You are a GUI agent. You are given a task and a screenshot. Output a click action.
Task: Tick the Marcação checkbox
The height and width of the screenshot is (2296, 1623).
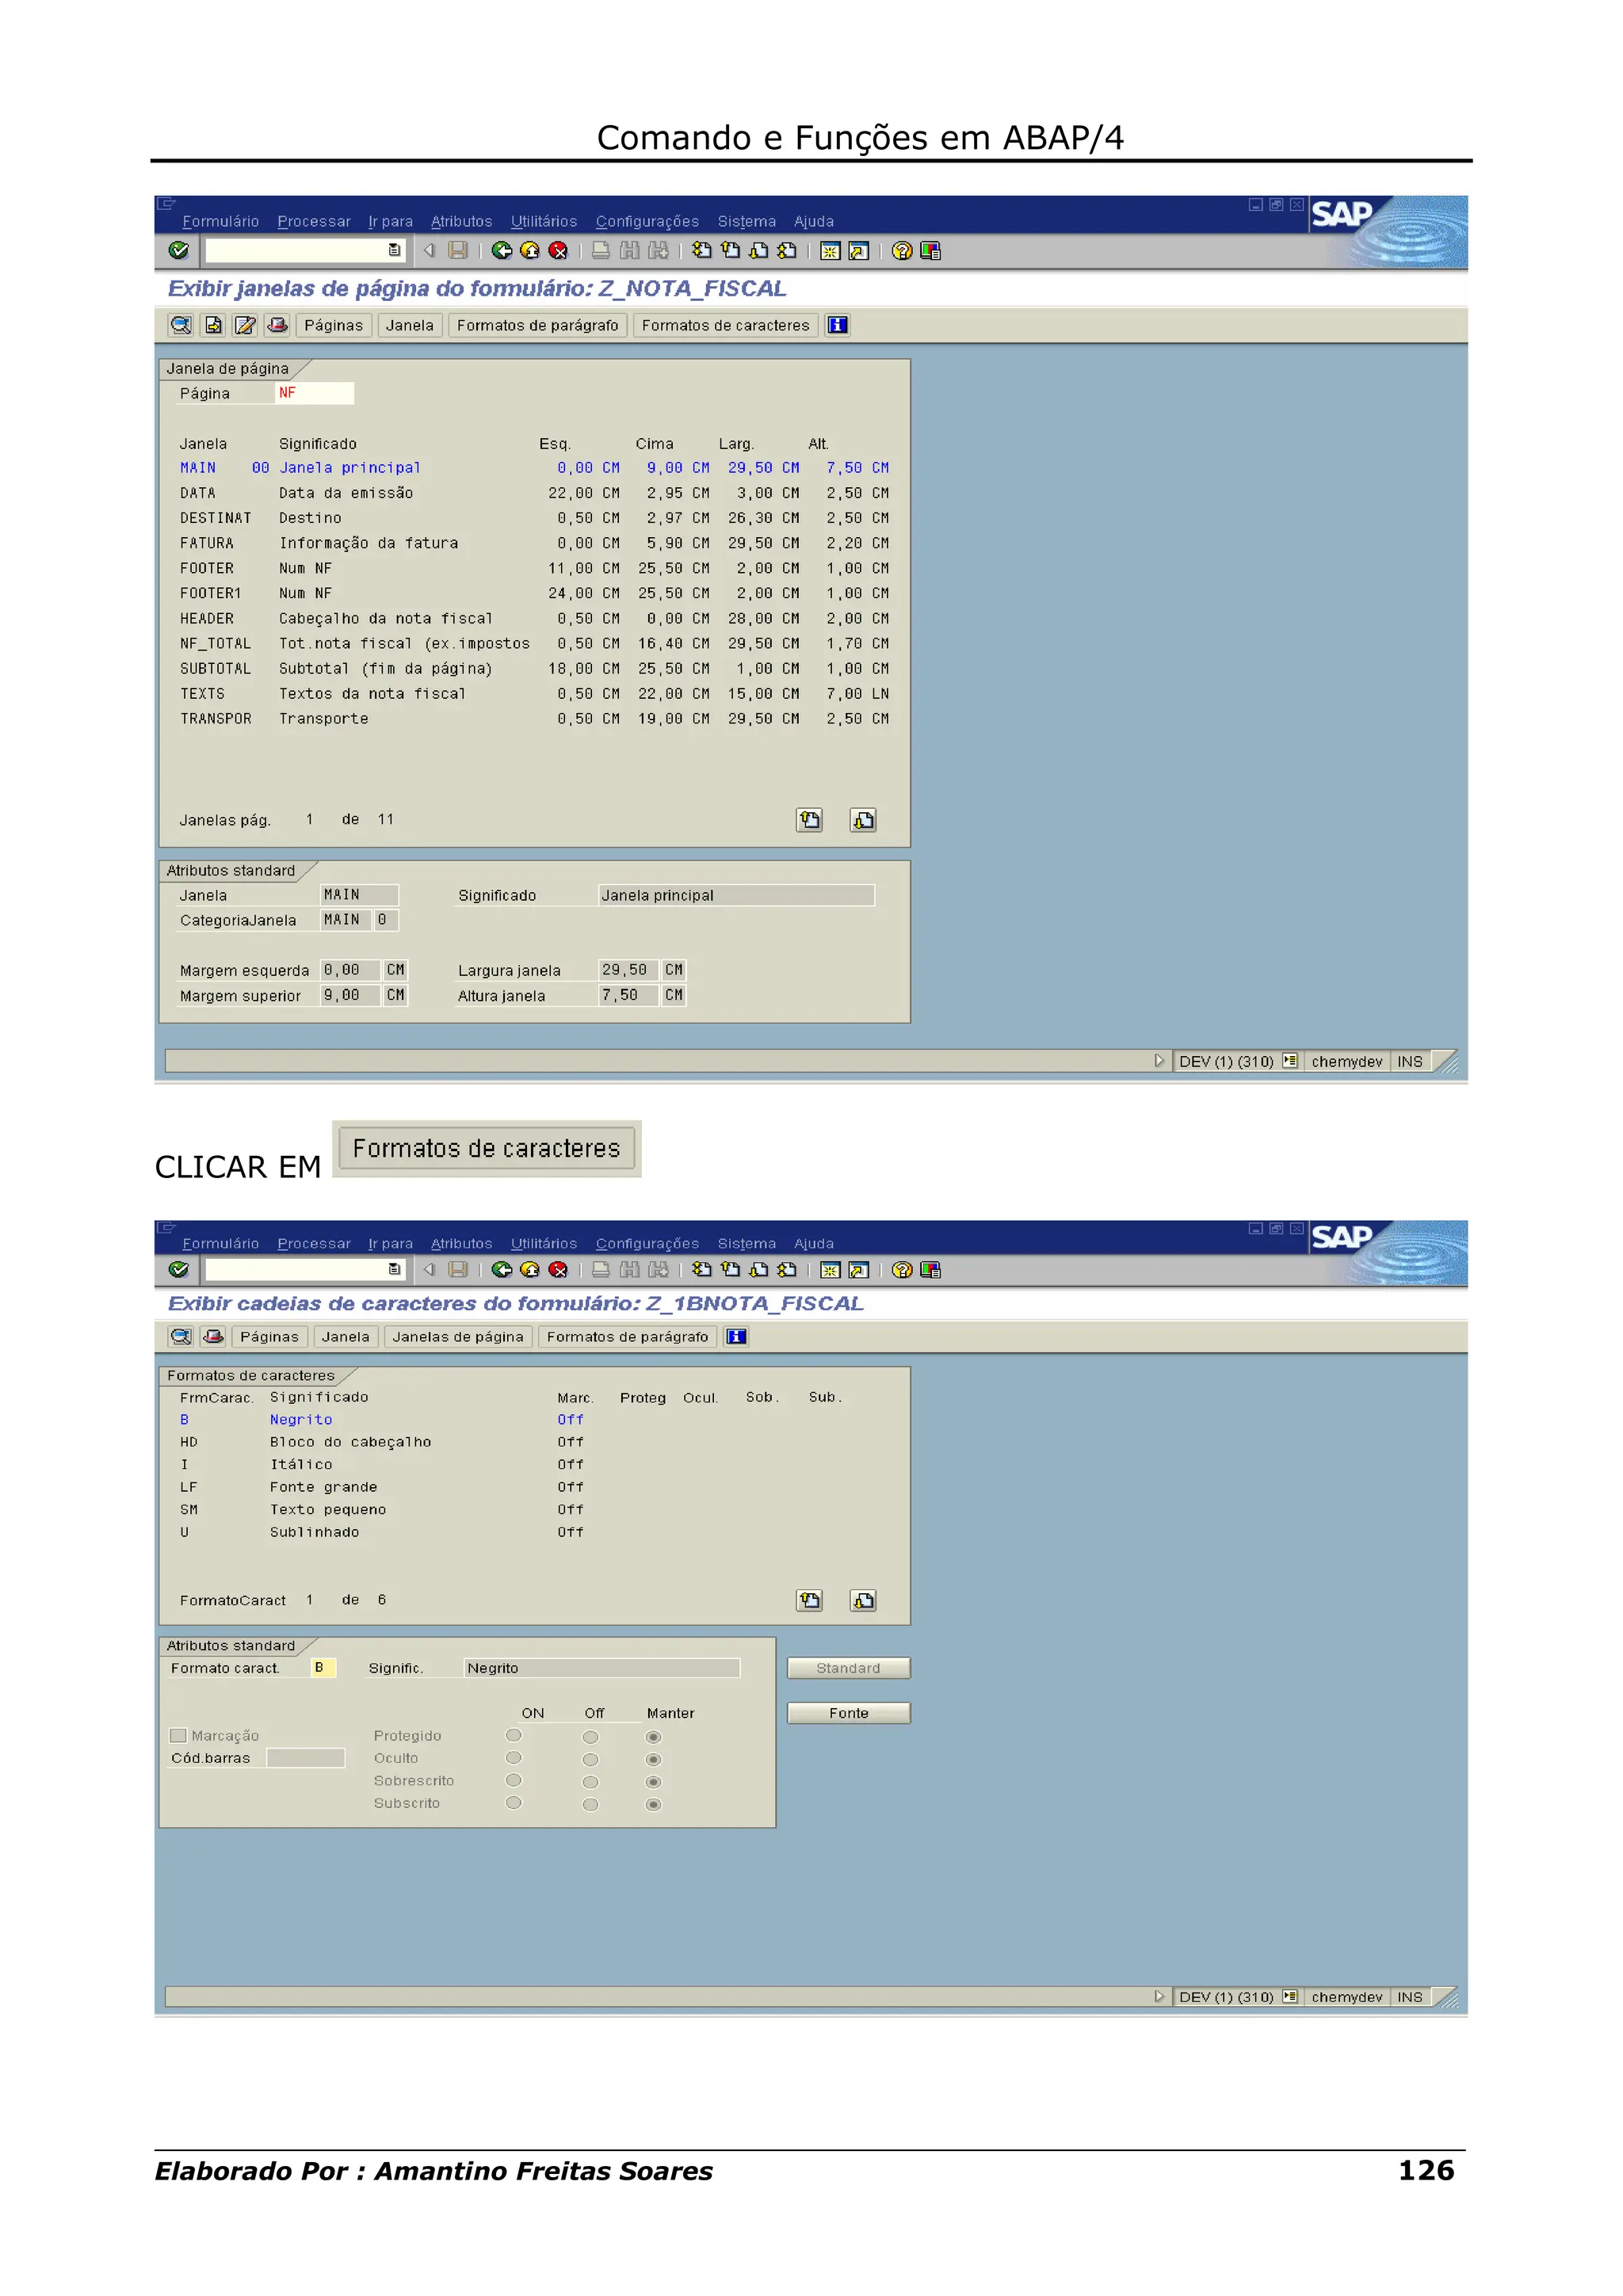tap(179, 1736)
